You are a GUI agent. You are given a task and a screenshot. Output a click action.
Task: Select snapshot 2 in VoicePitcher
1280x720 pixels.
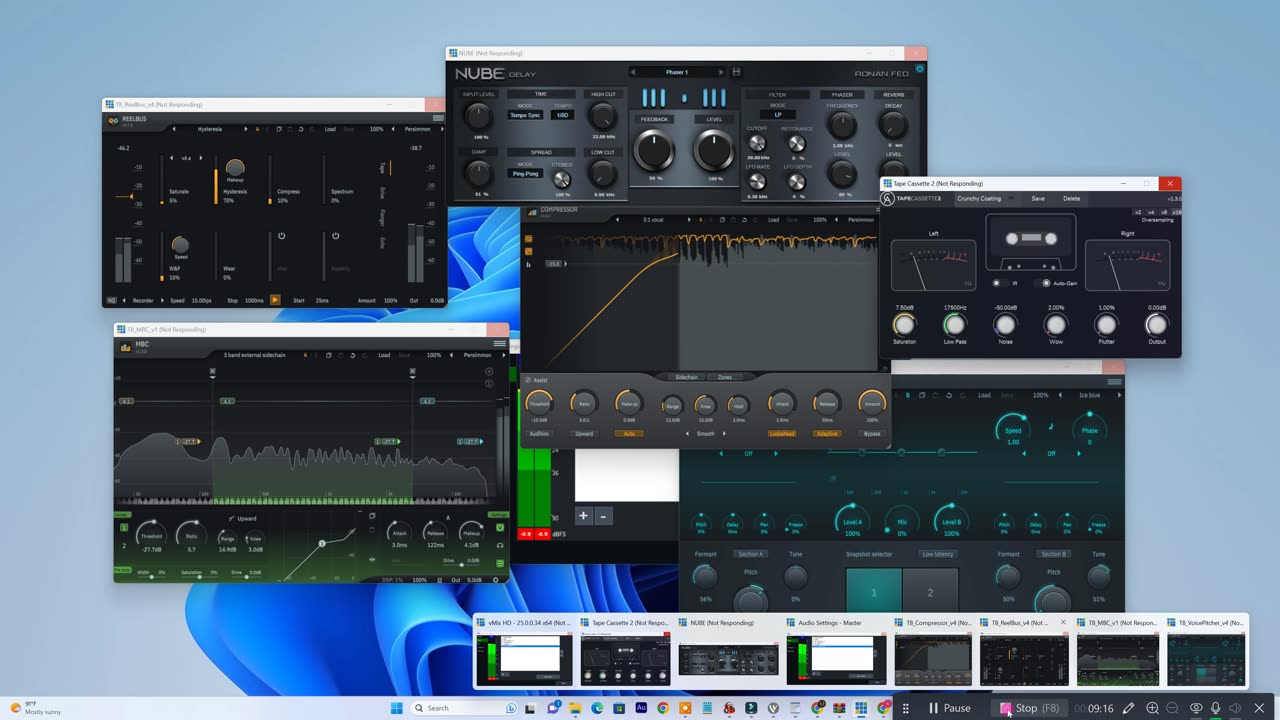click(x=930, y=592)
